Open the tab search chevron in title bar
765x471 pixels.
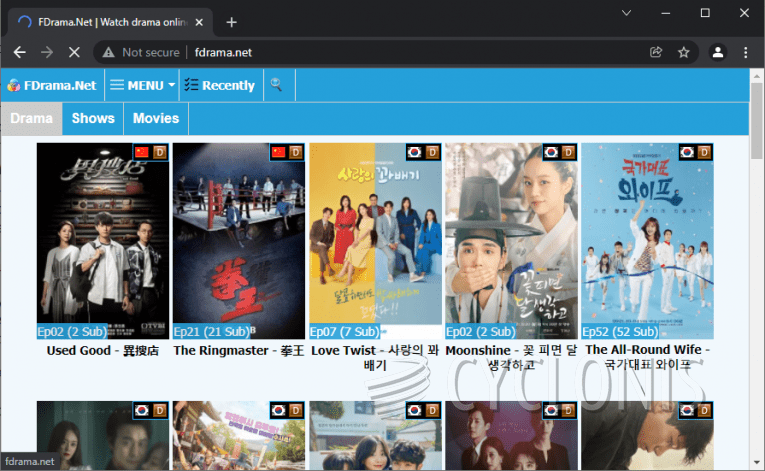coord(627,13)
